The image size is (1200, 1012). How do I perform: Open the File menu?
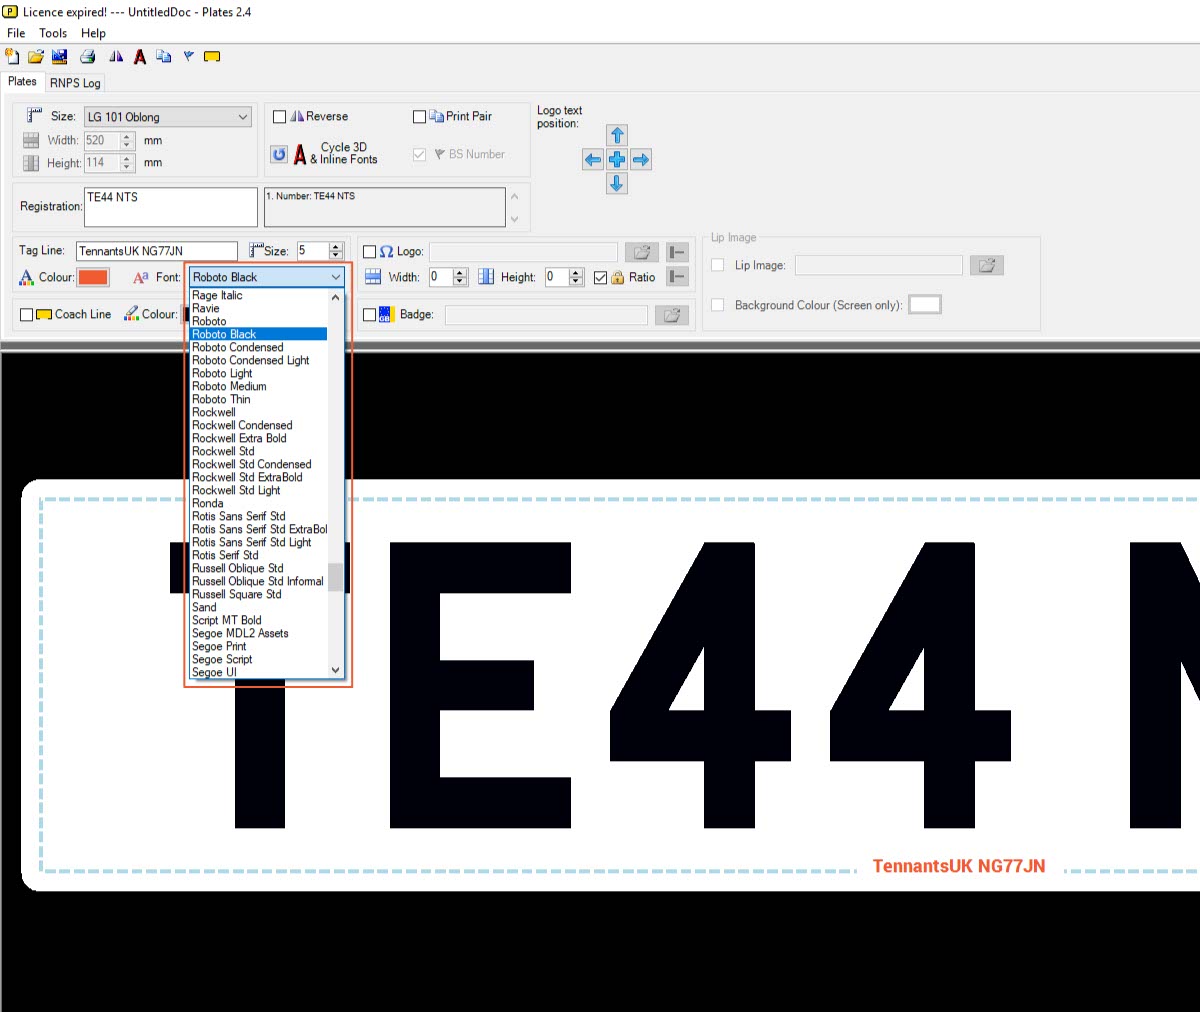pos(16,33)
